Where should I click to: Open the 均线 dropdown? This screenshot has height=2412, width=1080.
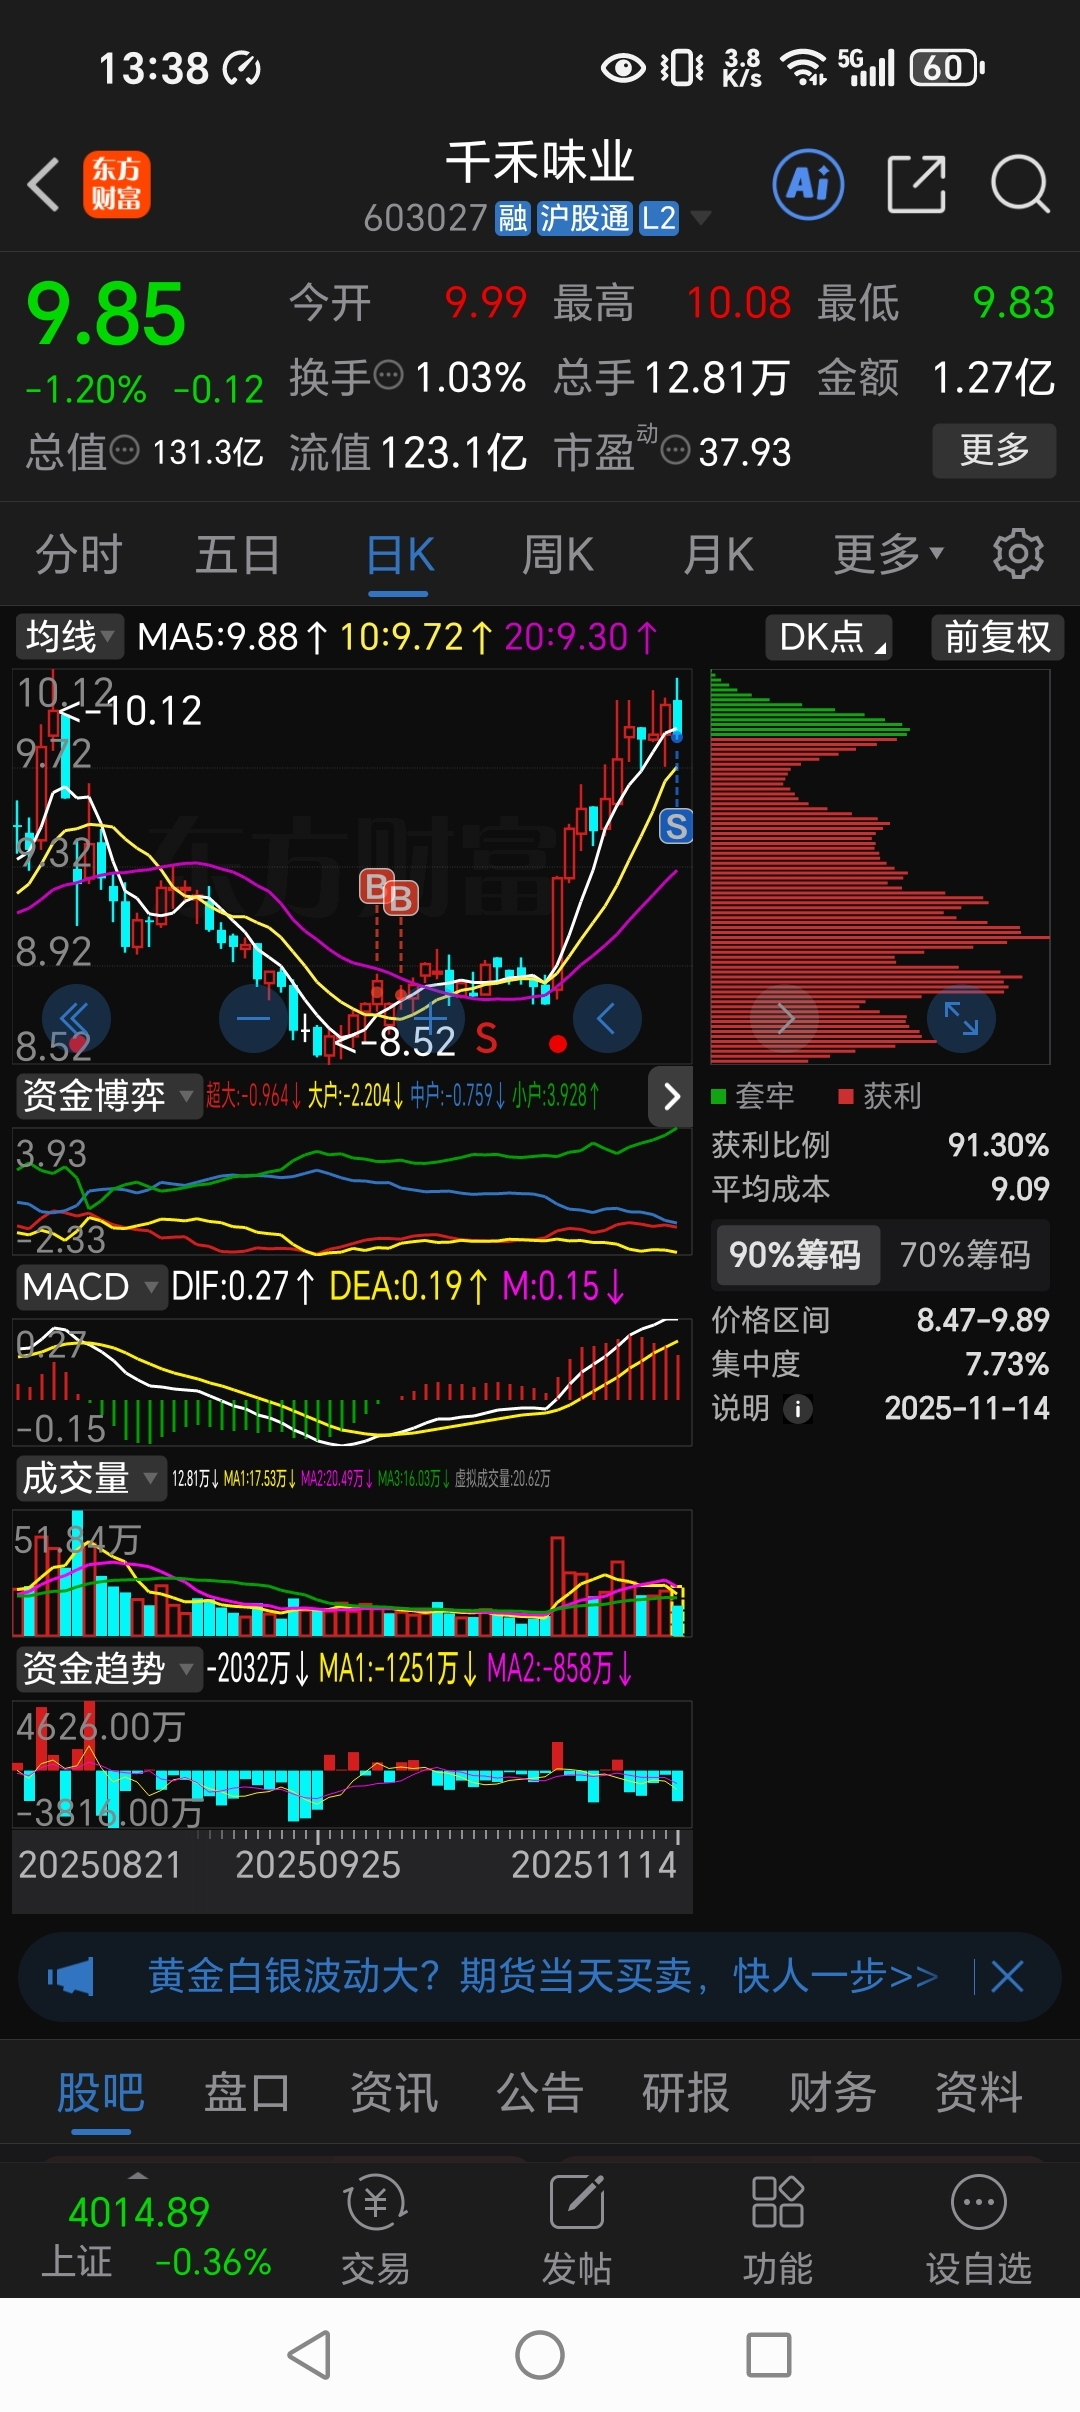click(x=69, y=637)
